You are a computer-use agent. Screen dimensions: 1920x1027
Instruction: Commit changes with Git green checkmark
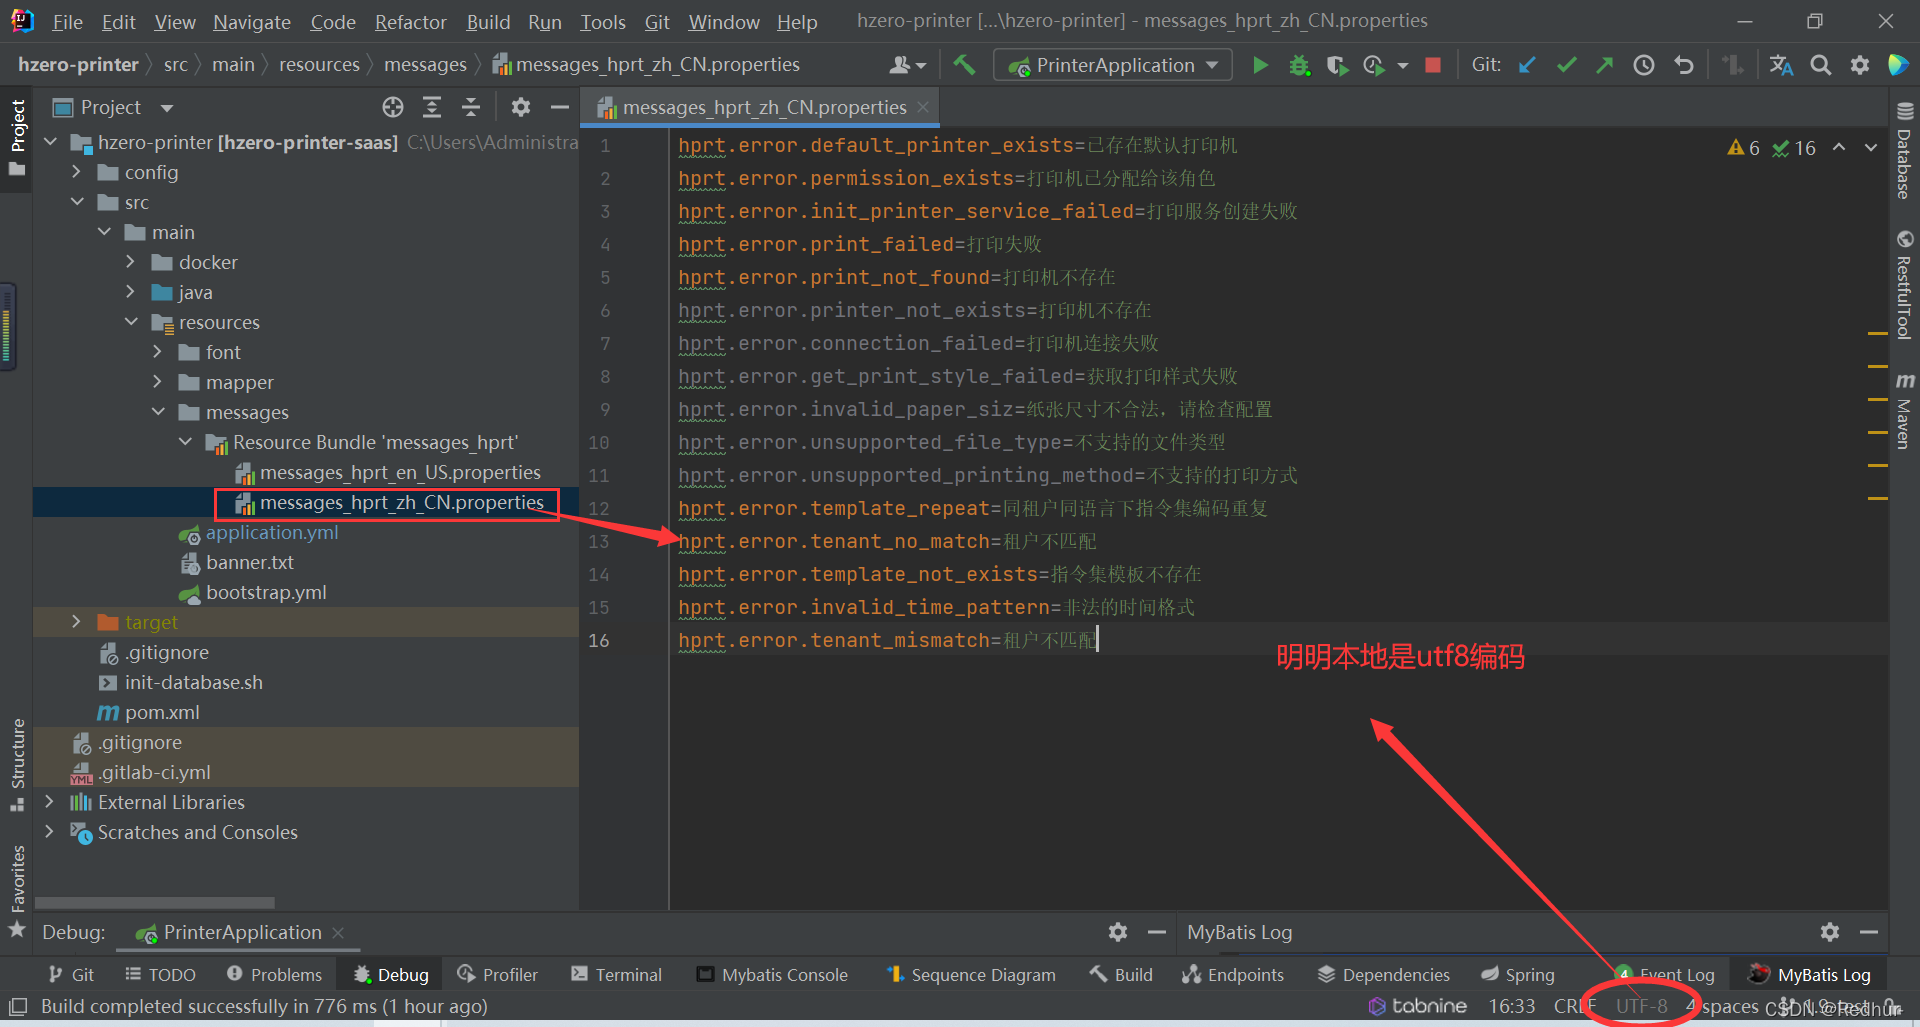click(x=1566, y=65)
